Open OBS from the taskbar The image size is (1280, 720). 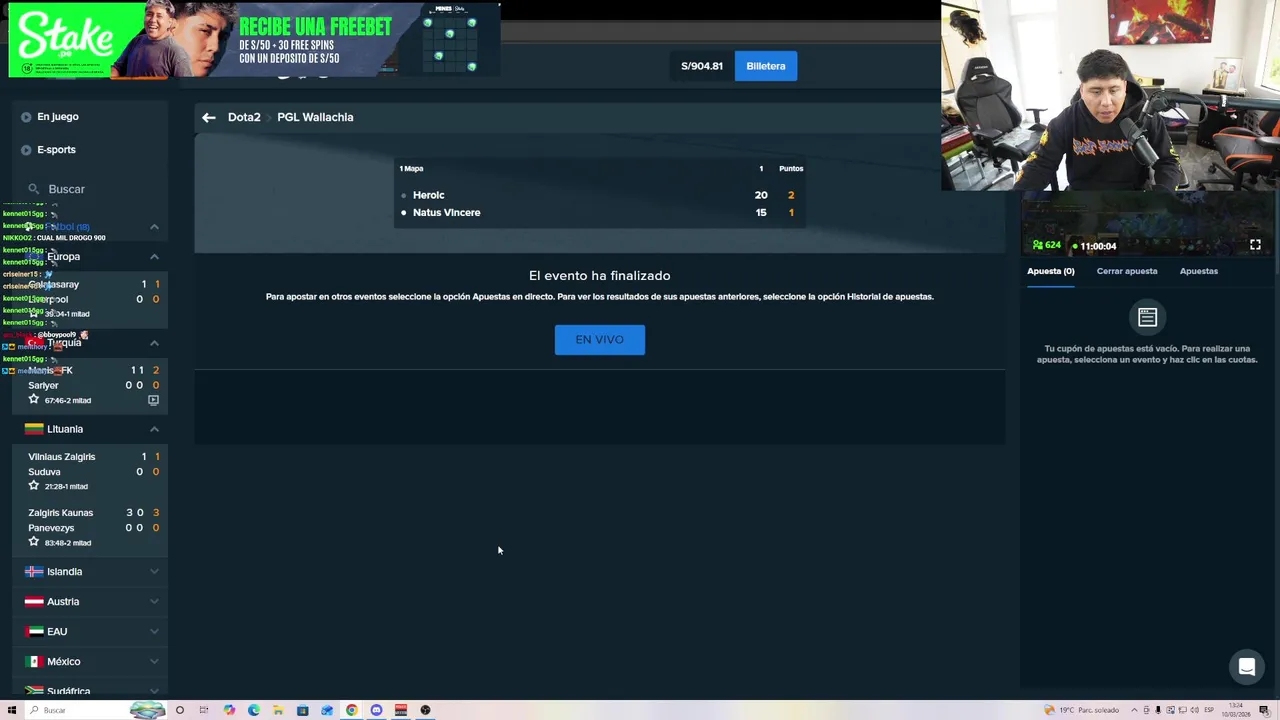(x=425, y=710)
